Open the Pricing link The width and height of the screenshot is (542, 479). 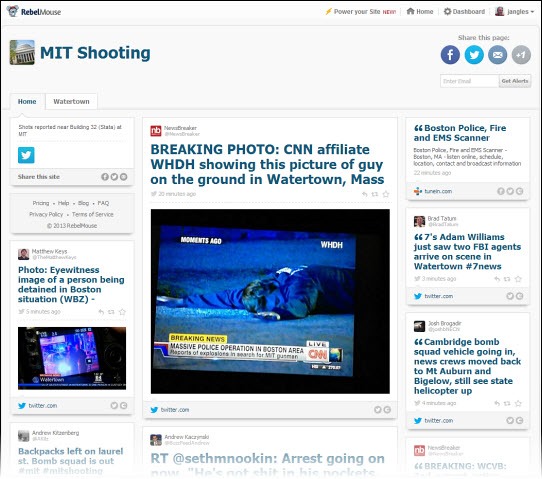pyautogui.click(x=41, y=203)
